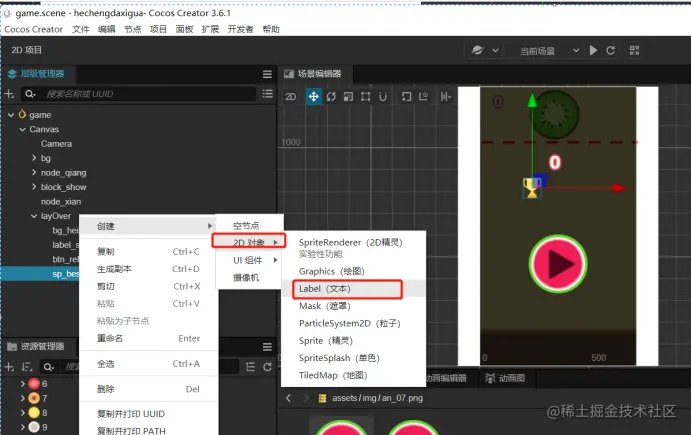
Task: Switch to the 动画图 tab
Action: point(506,378)
